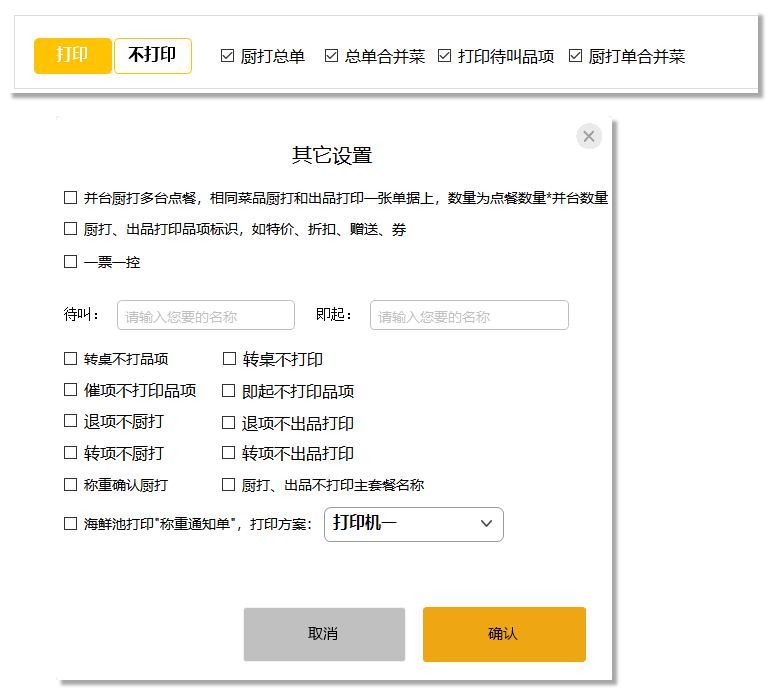The height and width of the screenshot is (688, 769).
Task: Close the 其它设置 dialog with the X icon
Action: [589, 136]
